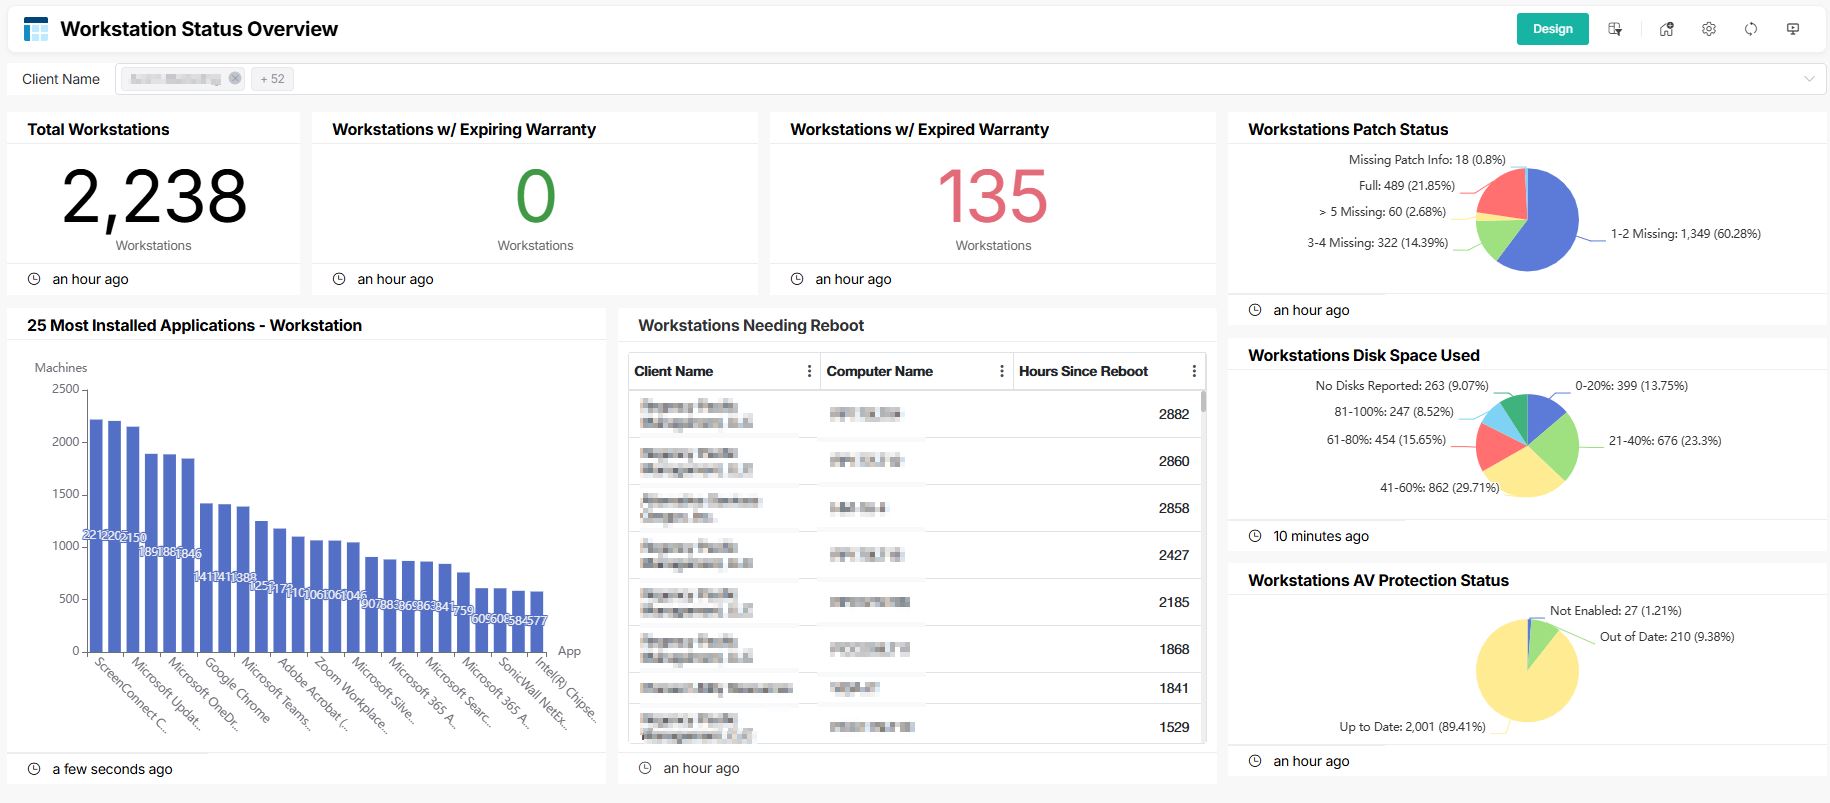
Task: Open Hours Since Reboot column menu
Action: (x=1193, y=371)
